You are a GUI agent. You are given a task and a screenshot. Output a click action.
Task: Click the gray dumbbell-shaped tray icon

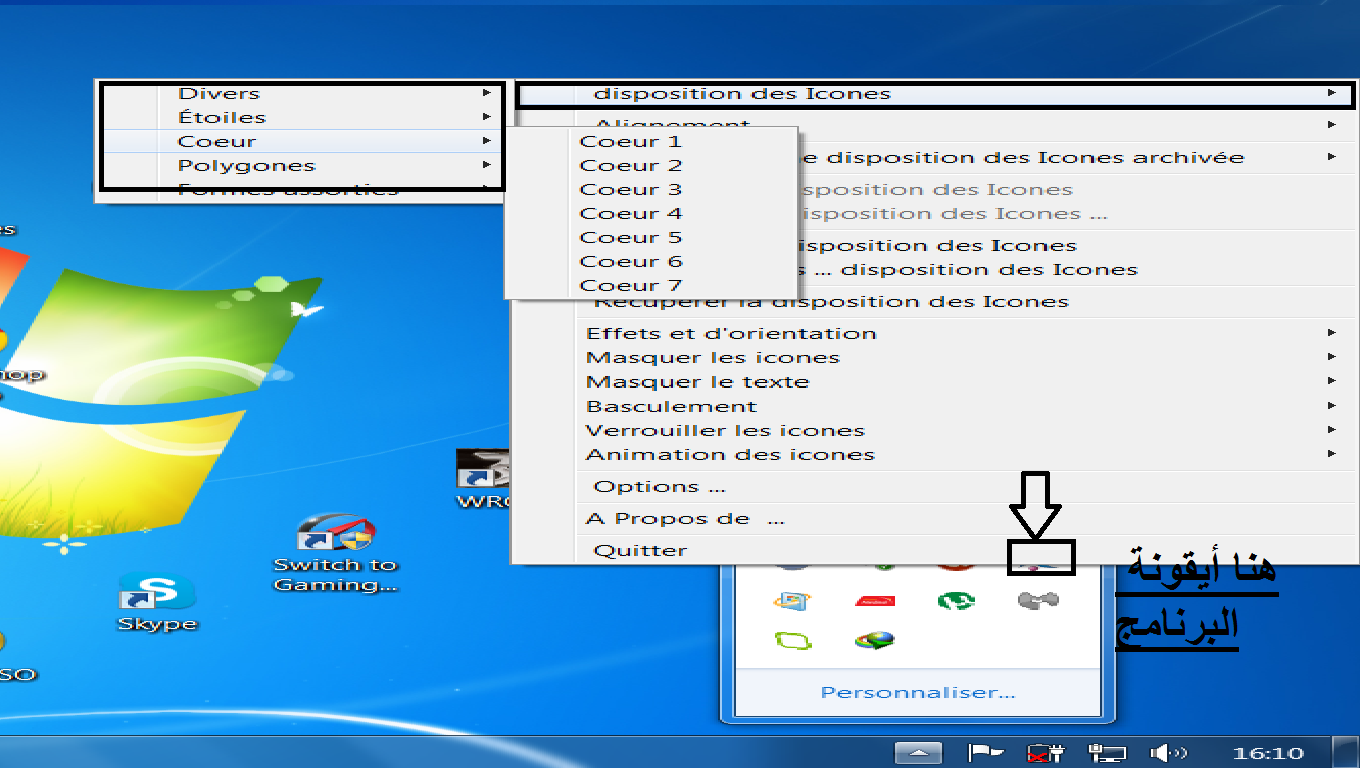tap(1040, 602)
